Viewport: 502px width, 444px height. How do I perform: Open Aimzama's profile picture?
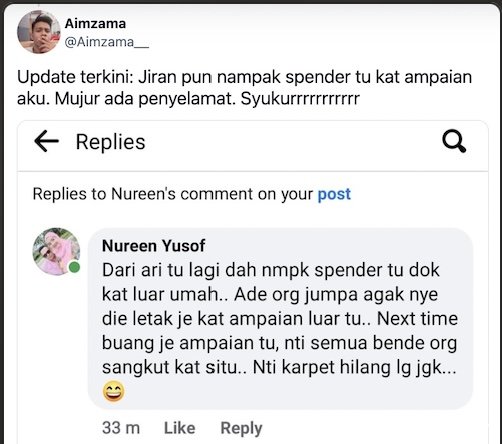coord(39,32)
